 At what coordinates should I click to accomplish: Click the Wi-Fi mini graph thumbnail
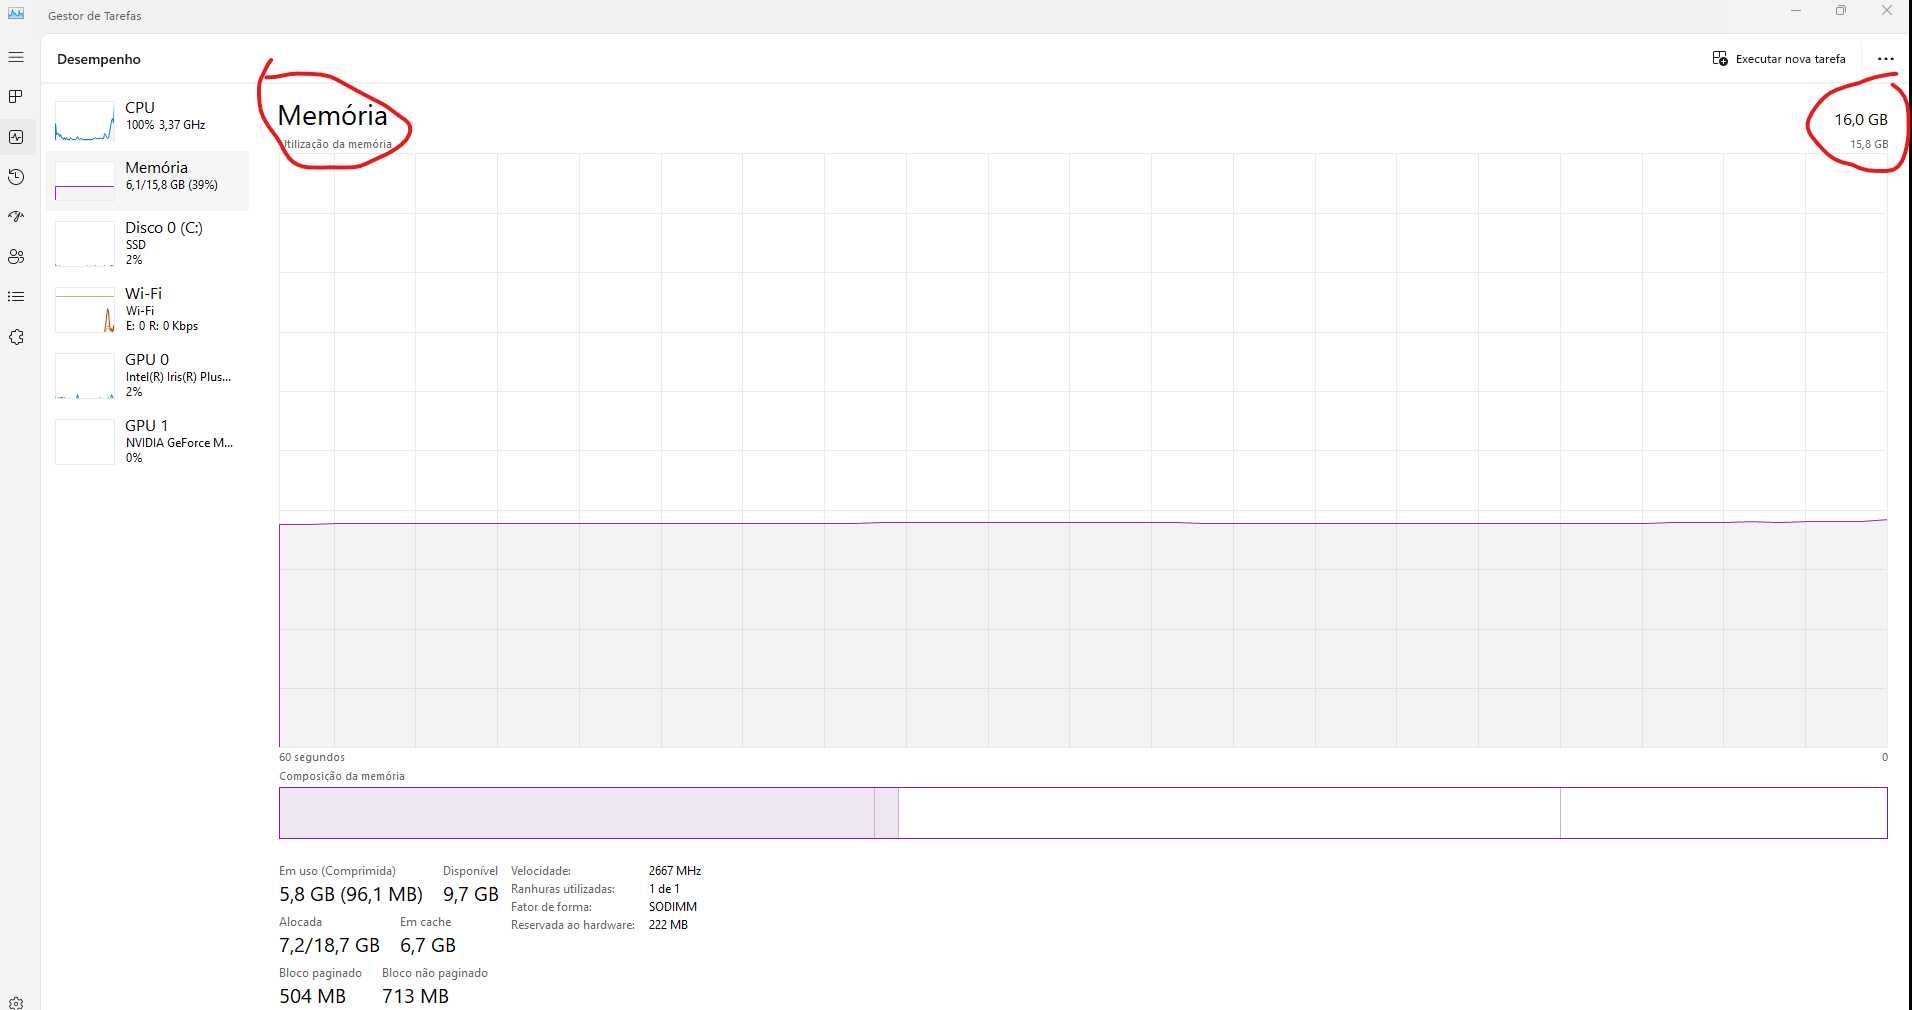pyautogui.click(x=85, y=311)
